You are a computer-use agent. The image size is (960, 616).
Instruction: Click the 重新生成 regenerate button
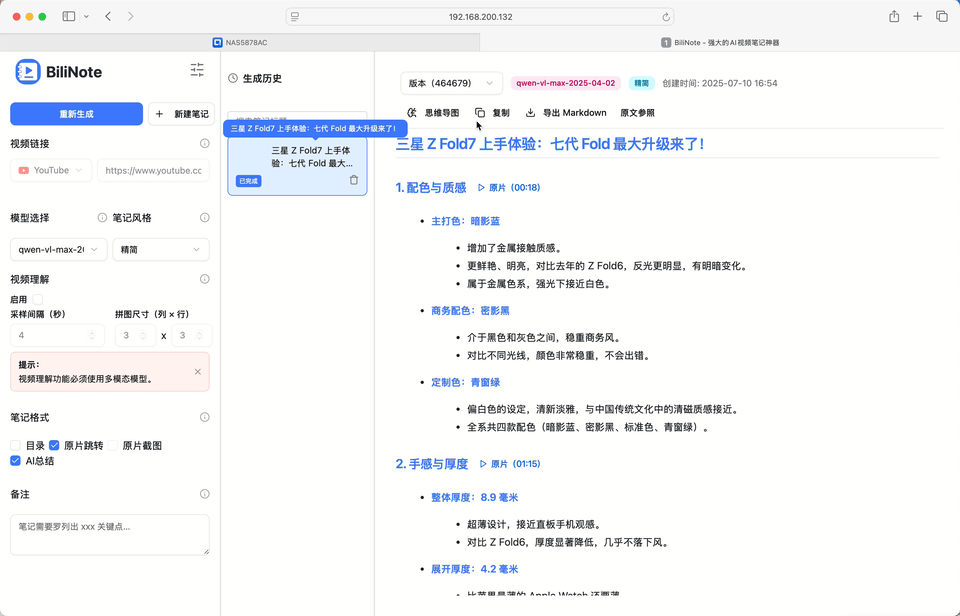point(76,114)
